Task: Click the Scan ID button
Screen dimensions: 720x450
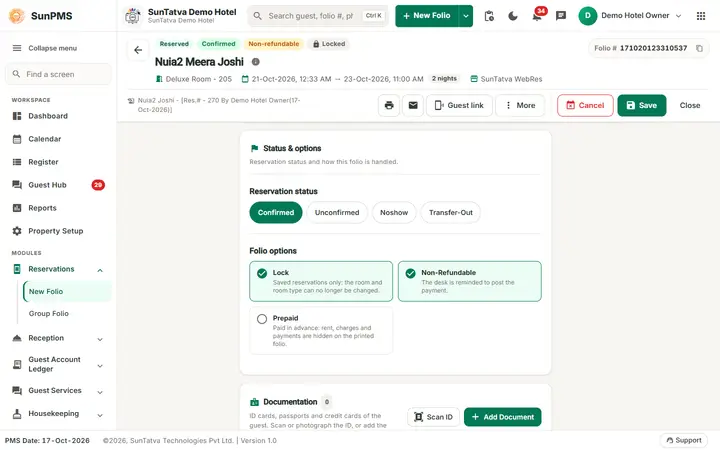Action: pos(433,417)
